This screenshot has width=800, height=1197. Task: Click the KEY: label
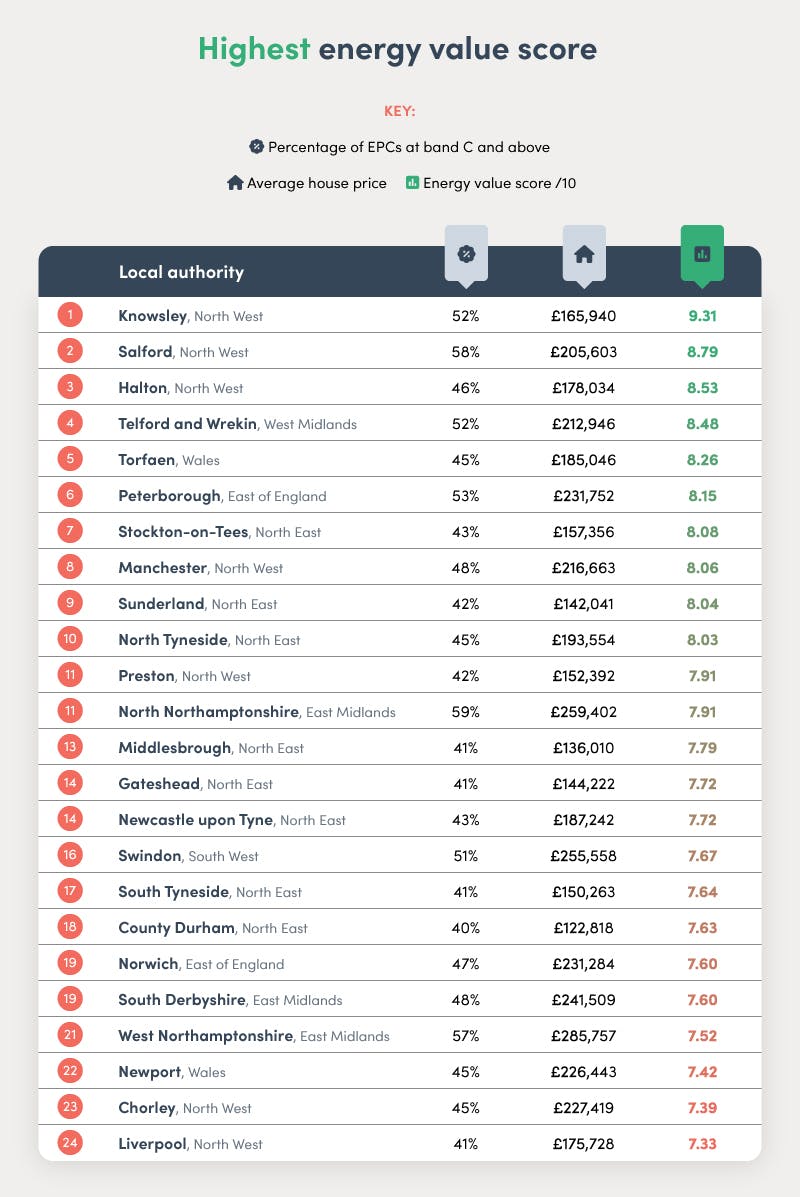pos(400,111)
